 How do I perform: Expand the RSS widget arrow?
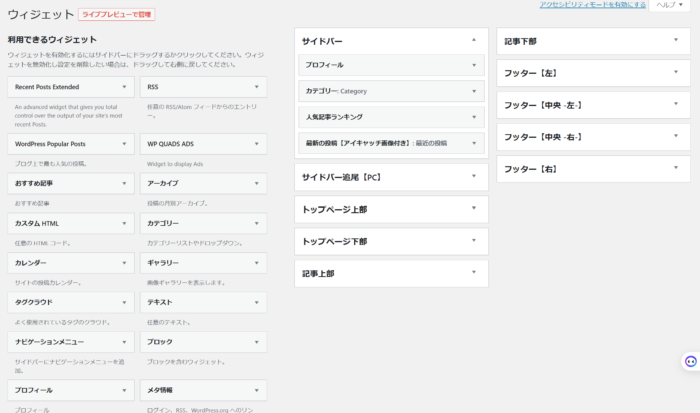pos(256,87)
